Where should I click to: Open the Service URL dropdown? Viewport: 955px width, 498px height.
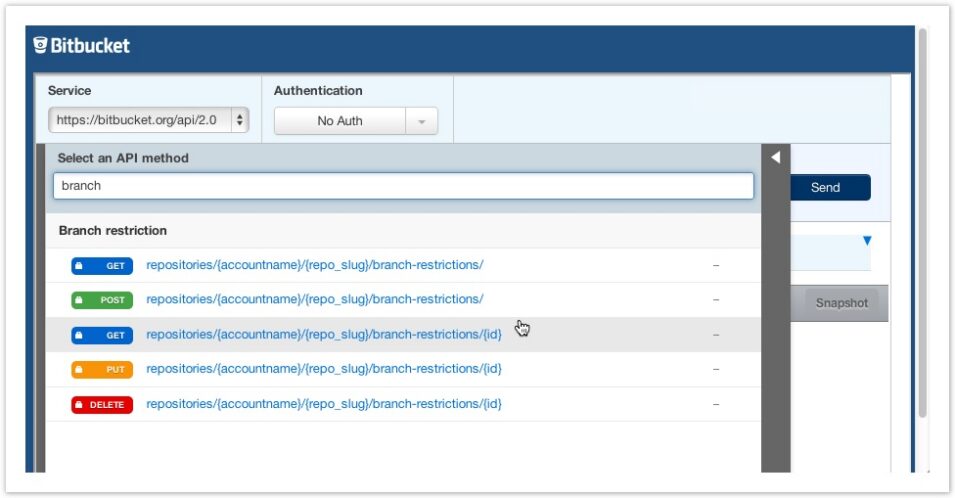tap(149, 120)
